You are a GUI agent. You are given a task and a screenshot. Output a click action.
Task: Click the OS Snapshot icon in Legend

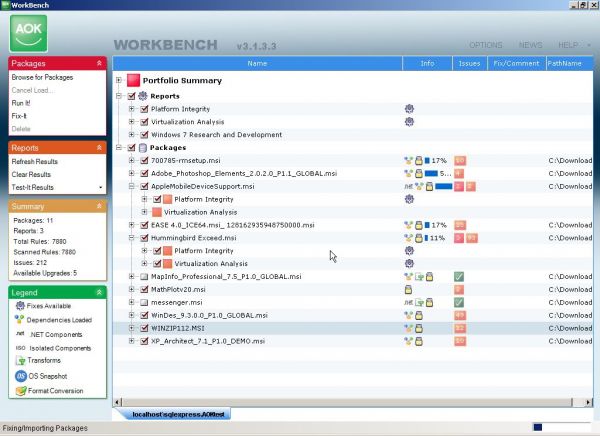coord(21,376)
